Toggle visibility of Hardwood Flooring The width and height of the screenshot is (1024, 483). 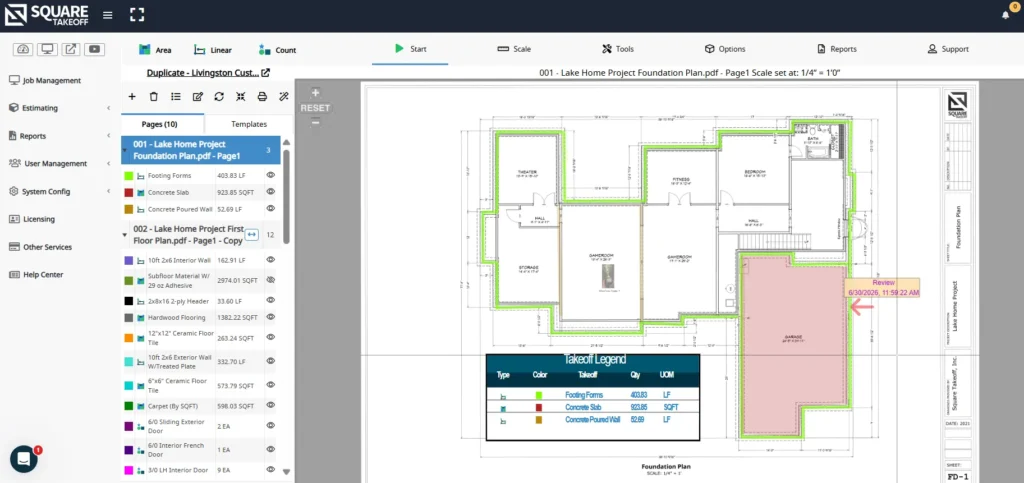tap(270, 317)
